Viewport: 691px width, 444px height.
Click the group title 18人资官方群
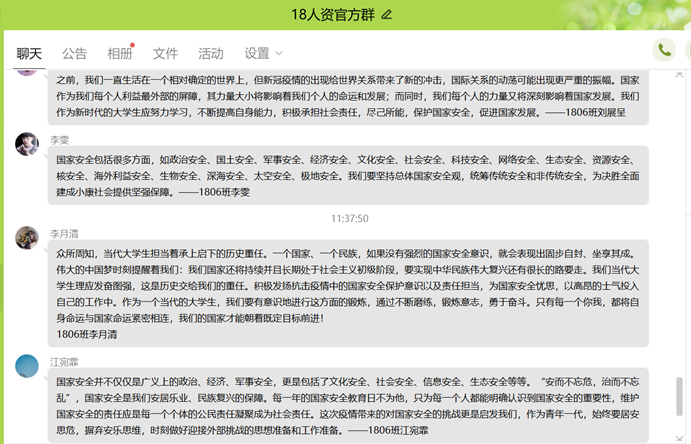point(333,15)
